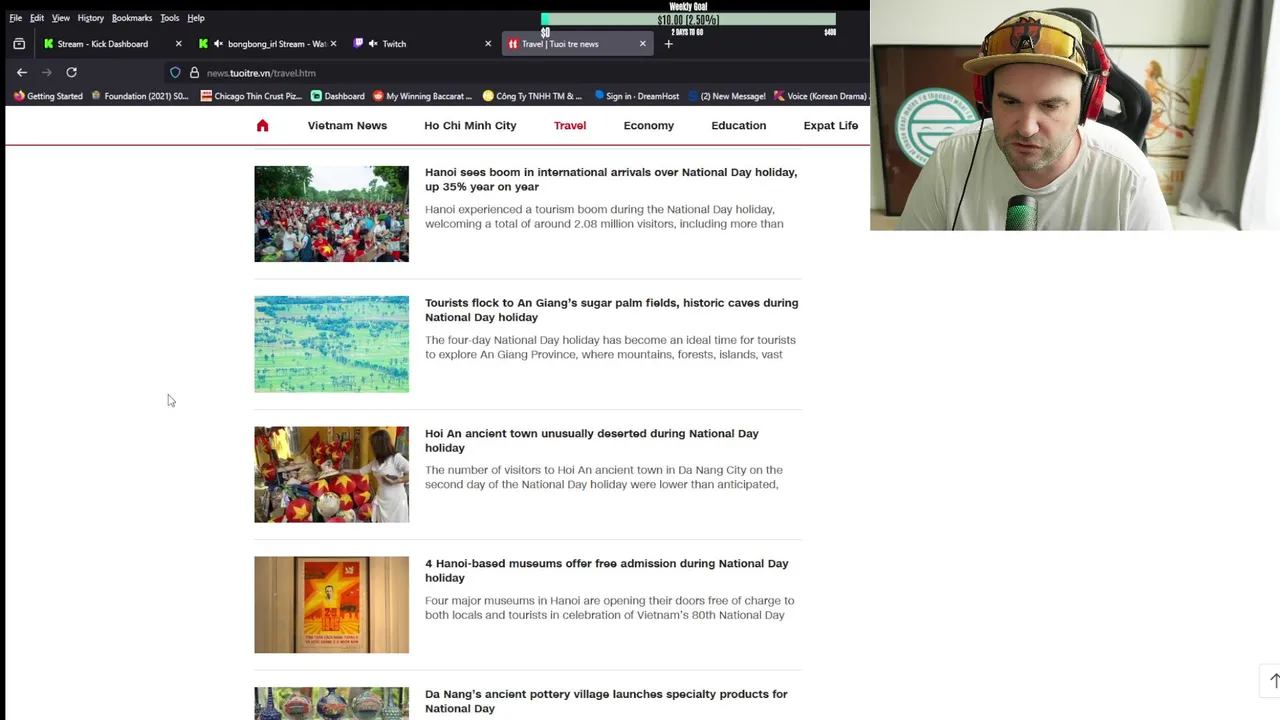Viewport: 1280px width, 720px height.
Task: Click the browser back arrow
Action: (x=21, y=72)
